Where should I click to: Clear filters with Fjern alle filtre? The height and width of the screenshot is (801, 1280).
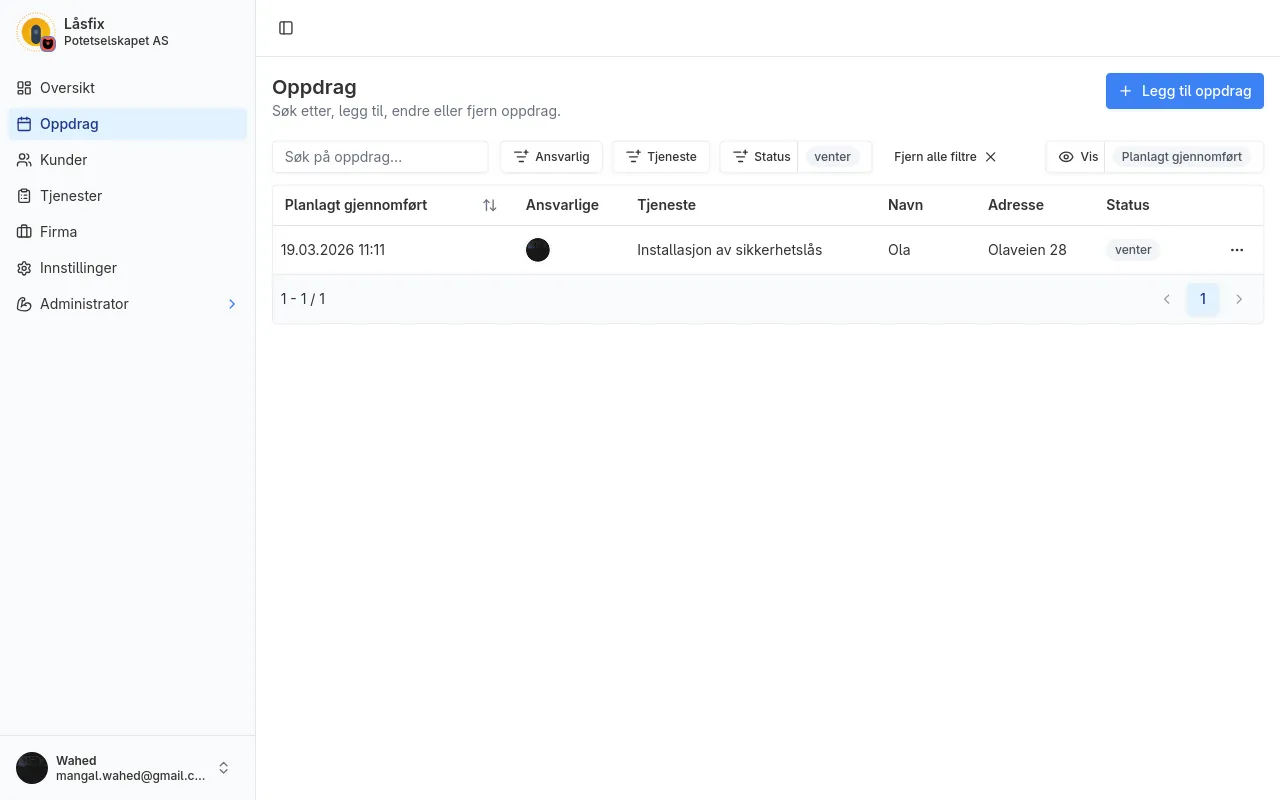[945, 157]
